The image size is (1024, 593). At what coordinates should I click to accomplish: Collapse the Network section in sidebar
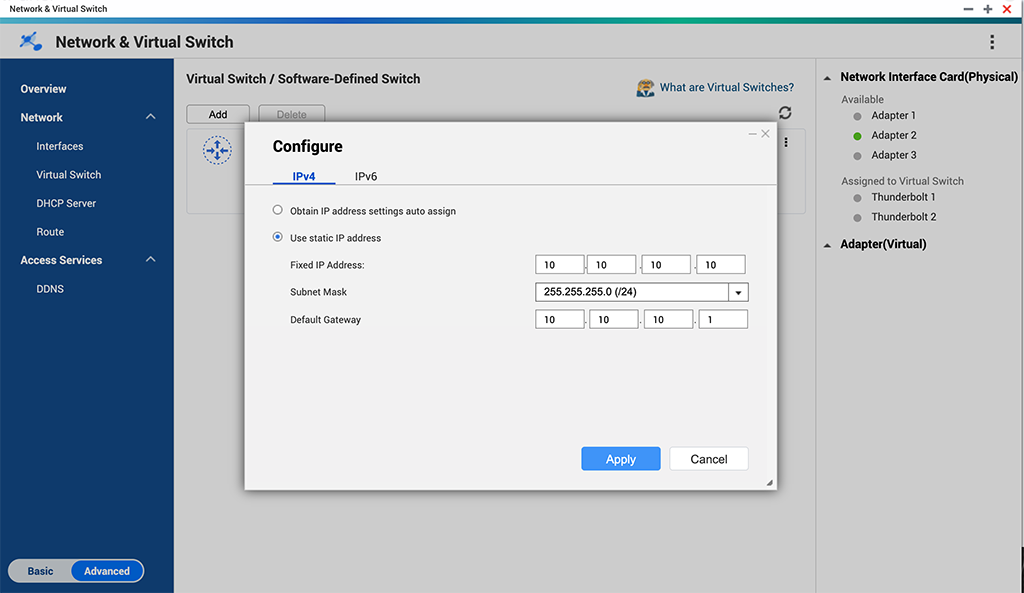[x=151, y=117]
